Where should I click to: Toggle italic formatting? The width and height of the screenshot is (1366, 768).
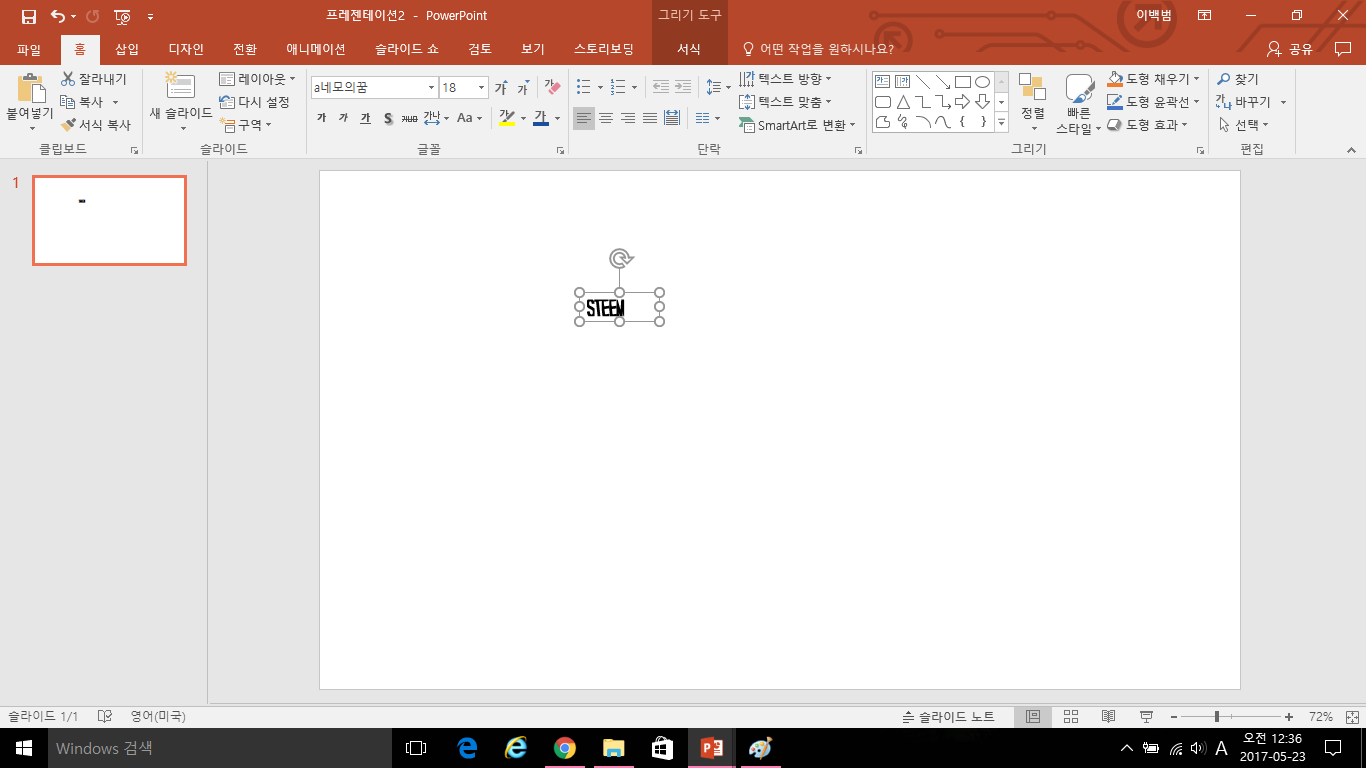point(343,118)
